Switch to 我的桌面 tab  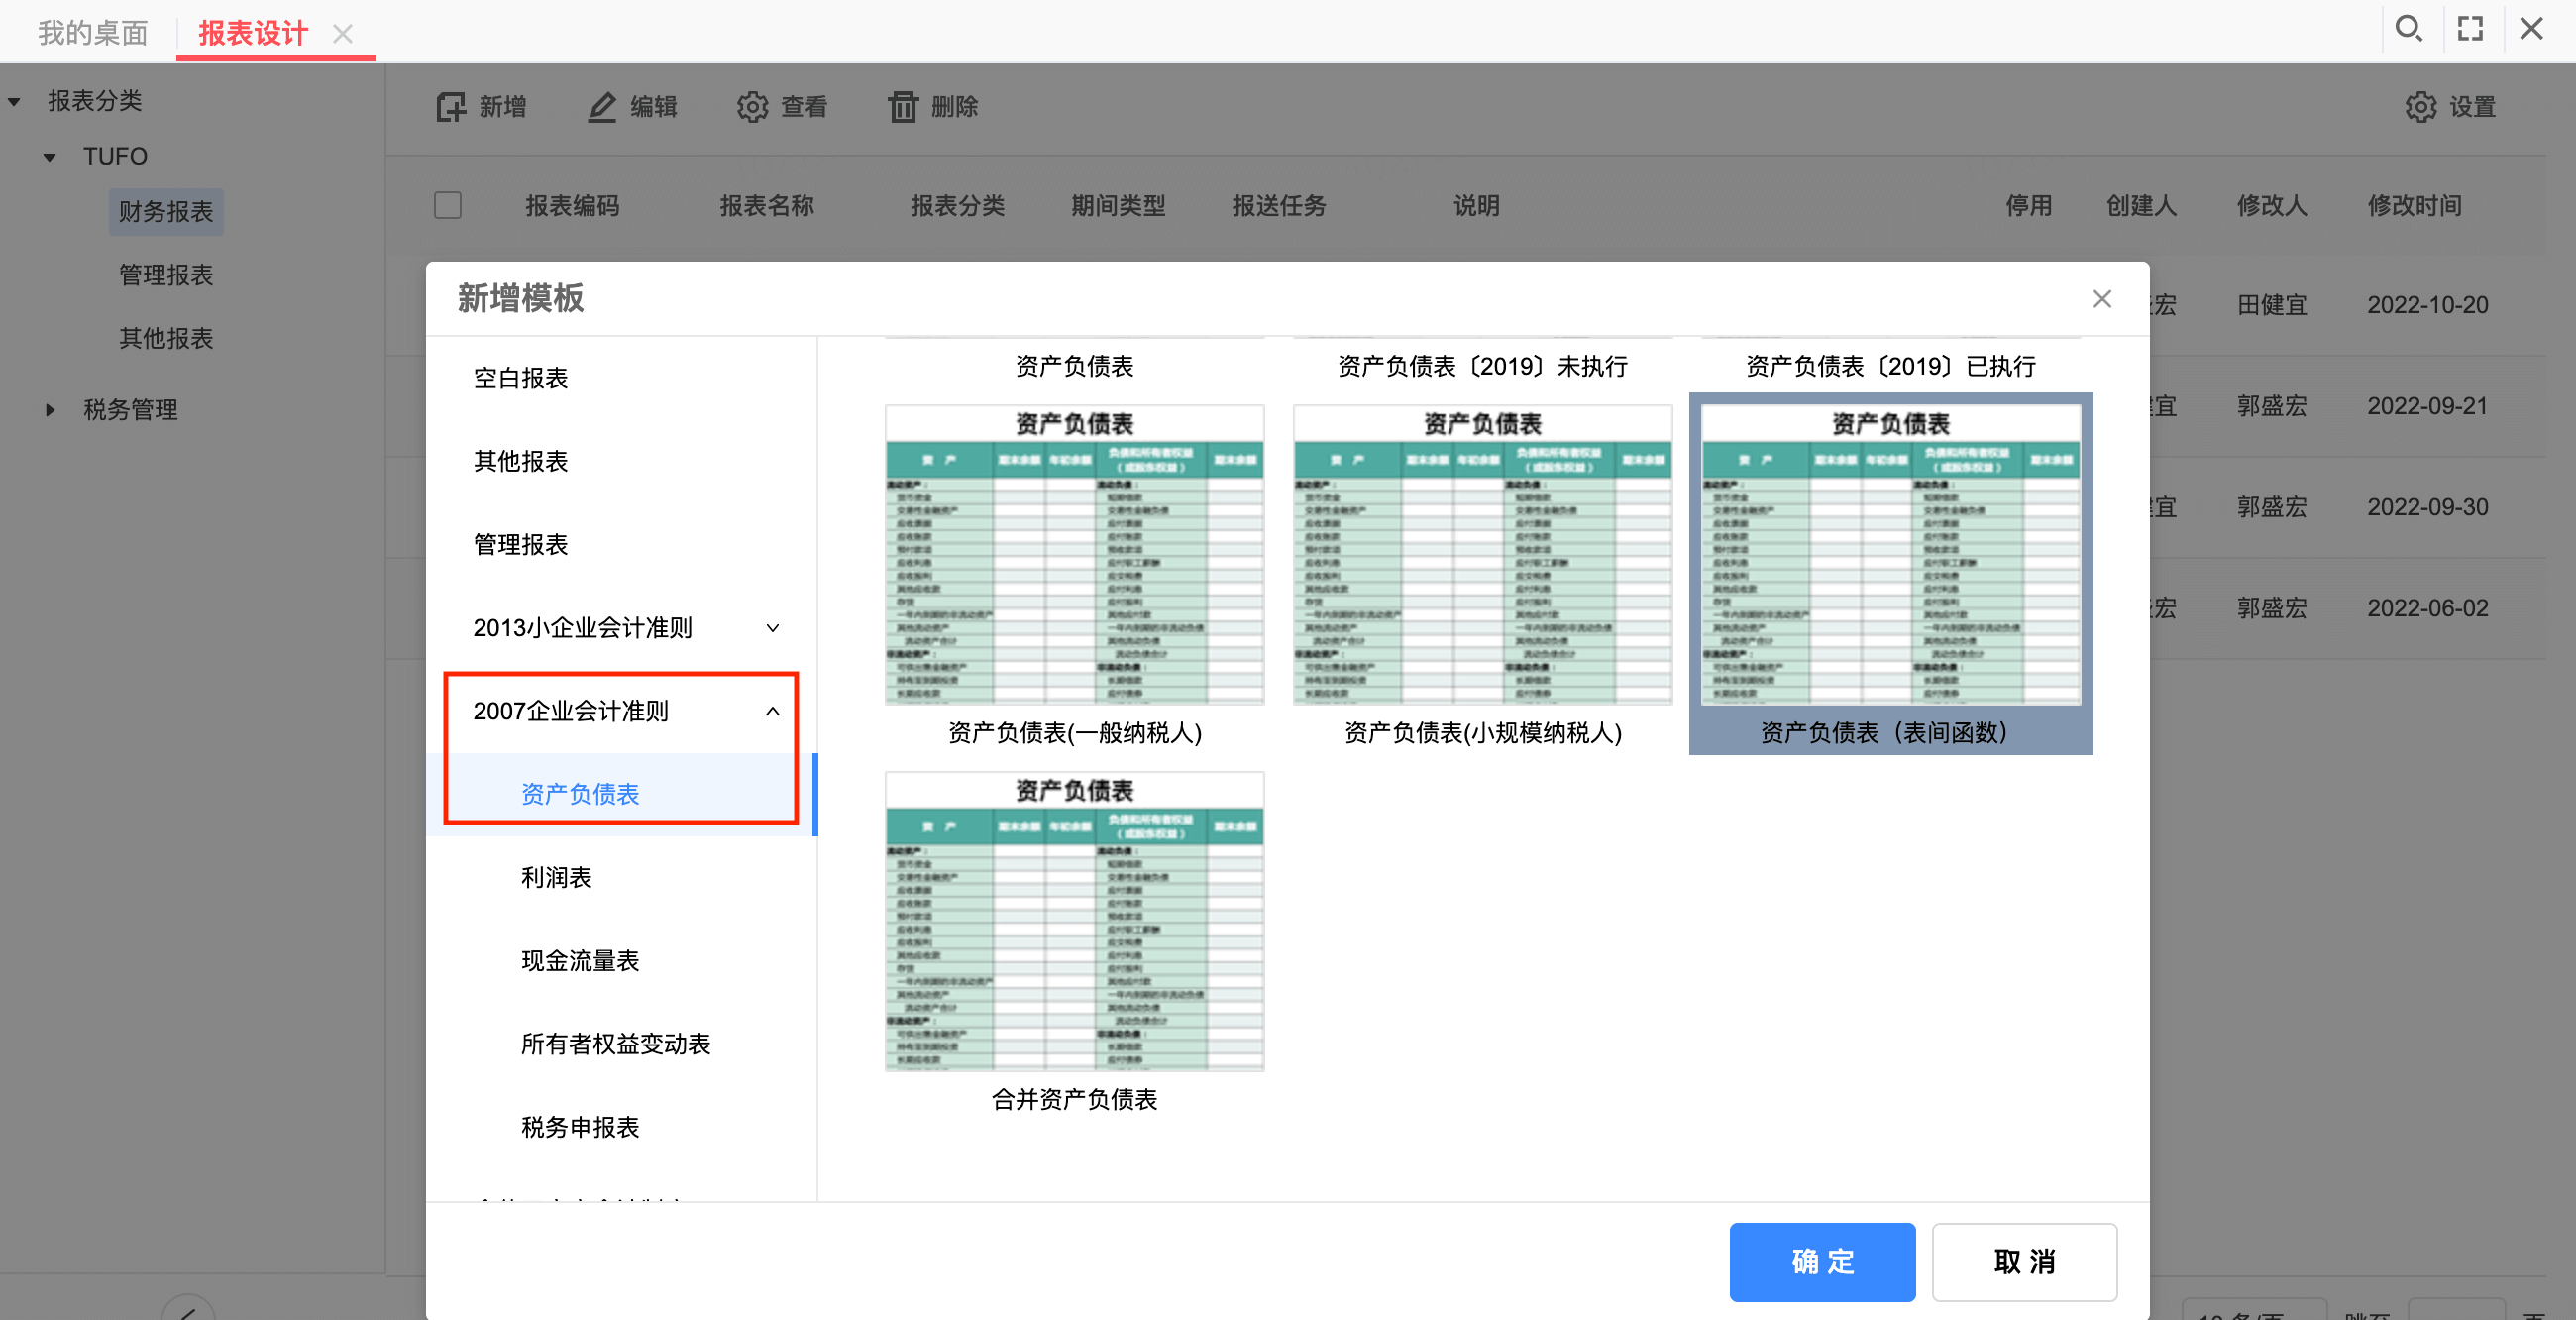(93, 33)
